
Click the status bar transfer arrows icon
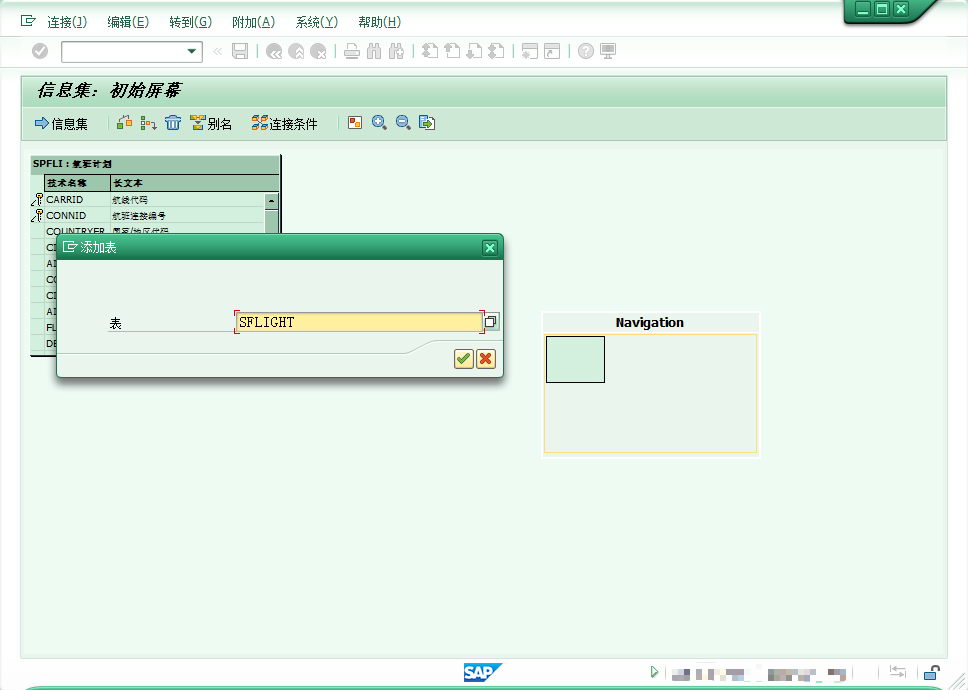(x=898, y=671)
